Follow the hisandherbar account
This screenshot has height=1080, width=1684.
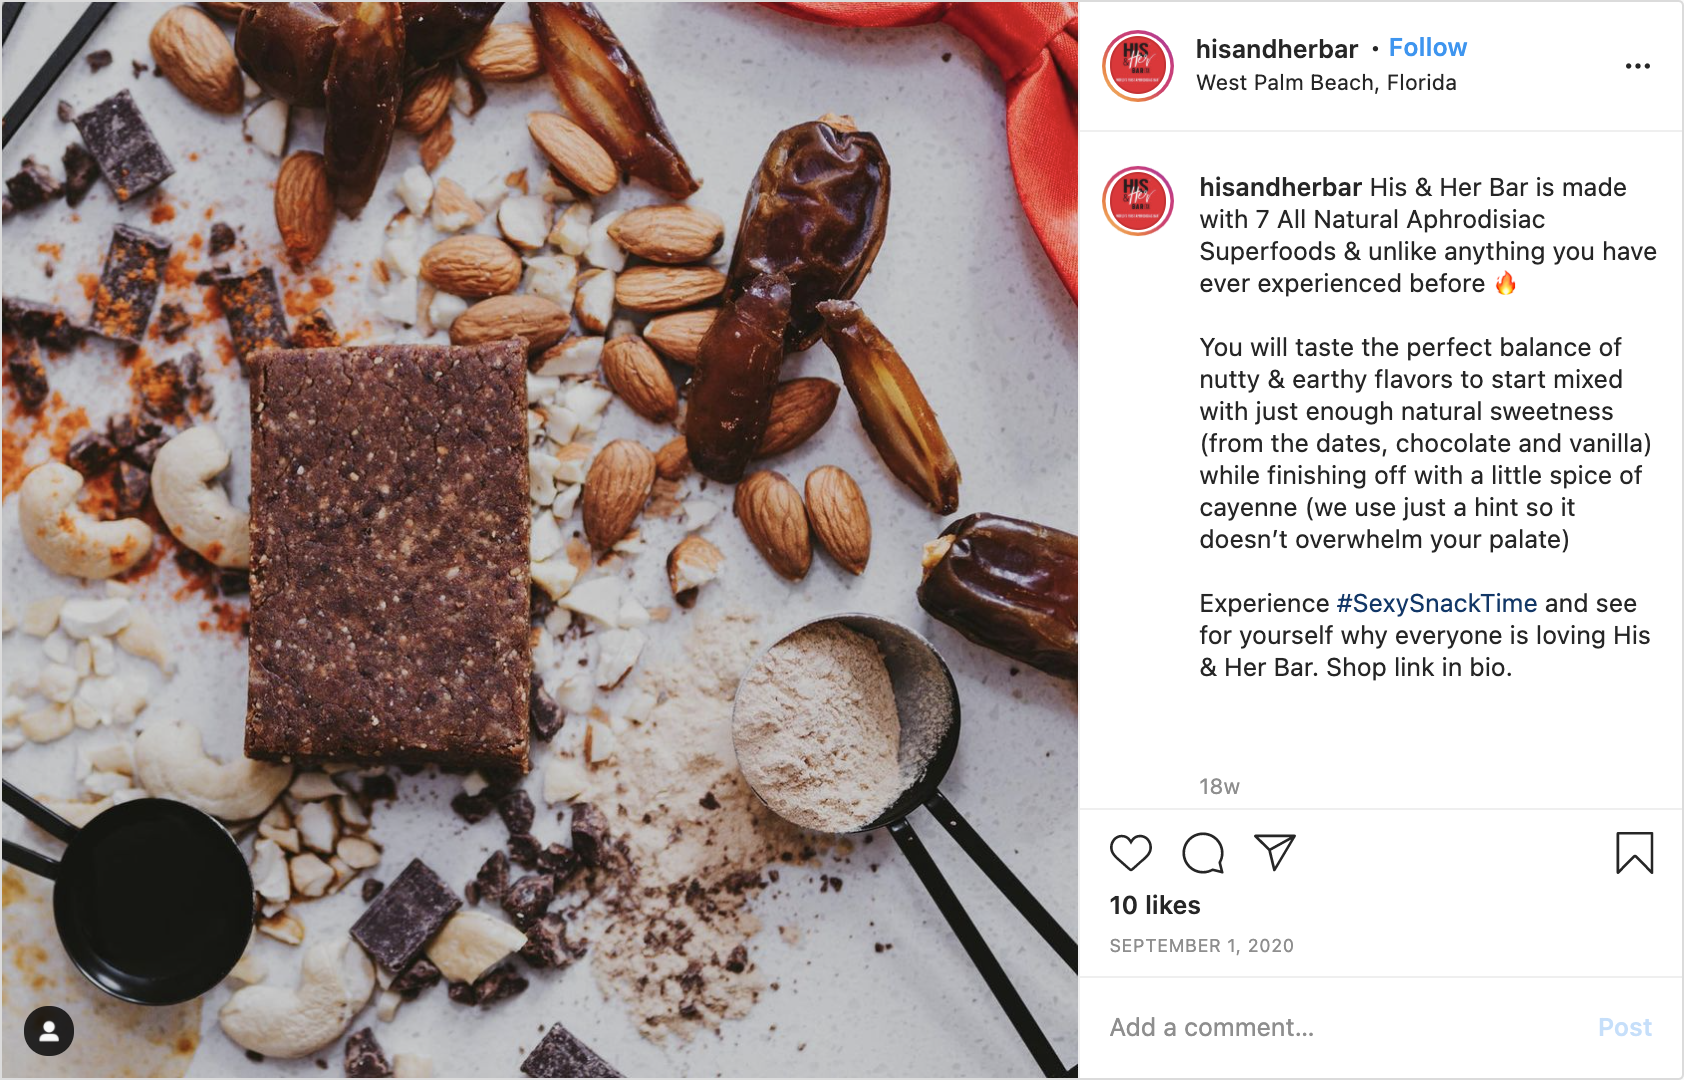(1428, 48)
